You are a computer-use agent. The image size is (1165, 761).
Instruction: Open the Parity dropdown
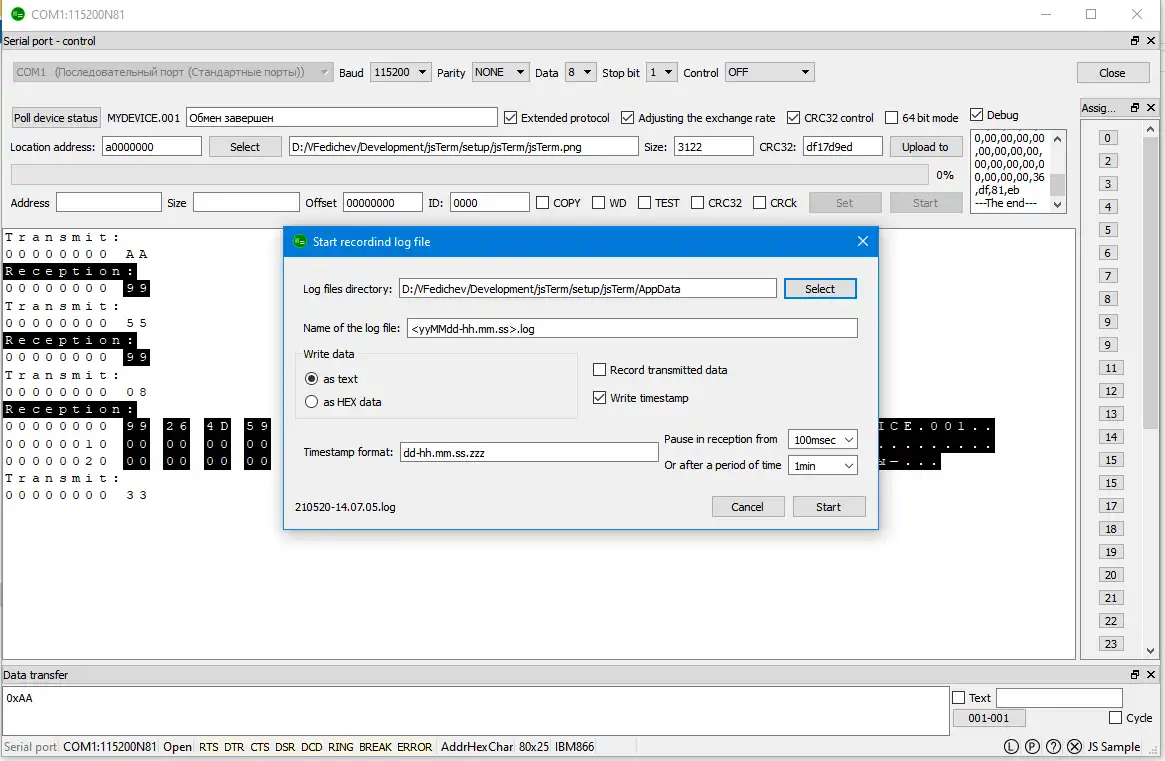(500, 72)
